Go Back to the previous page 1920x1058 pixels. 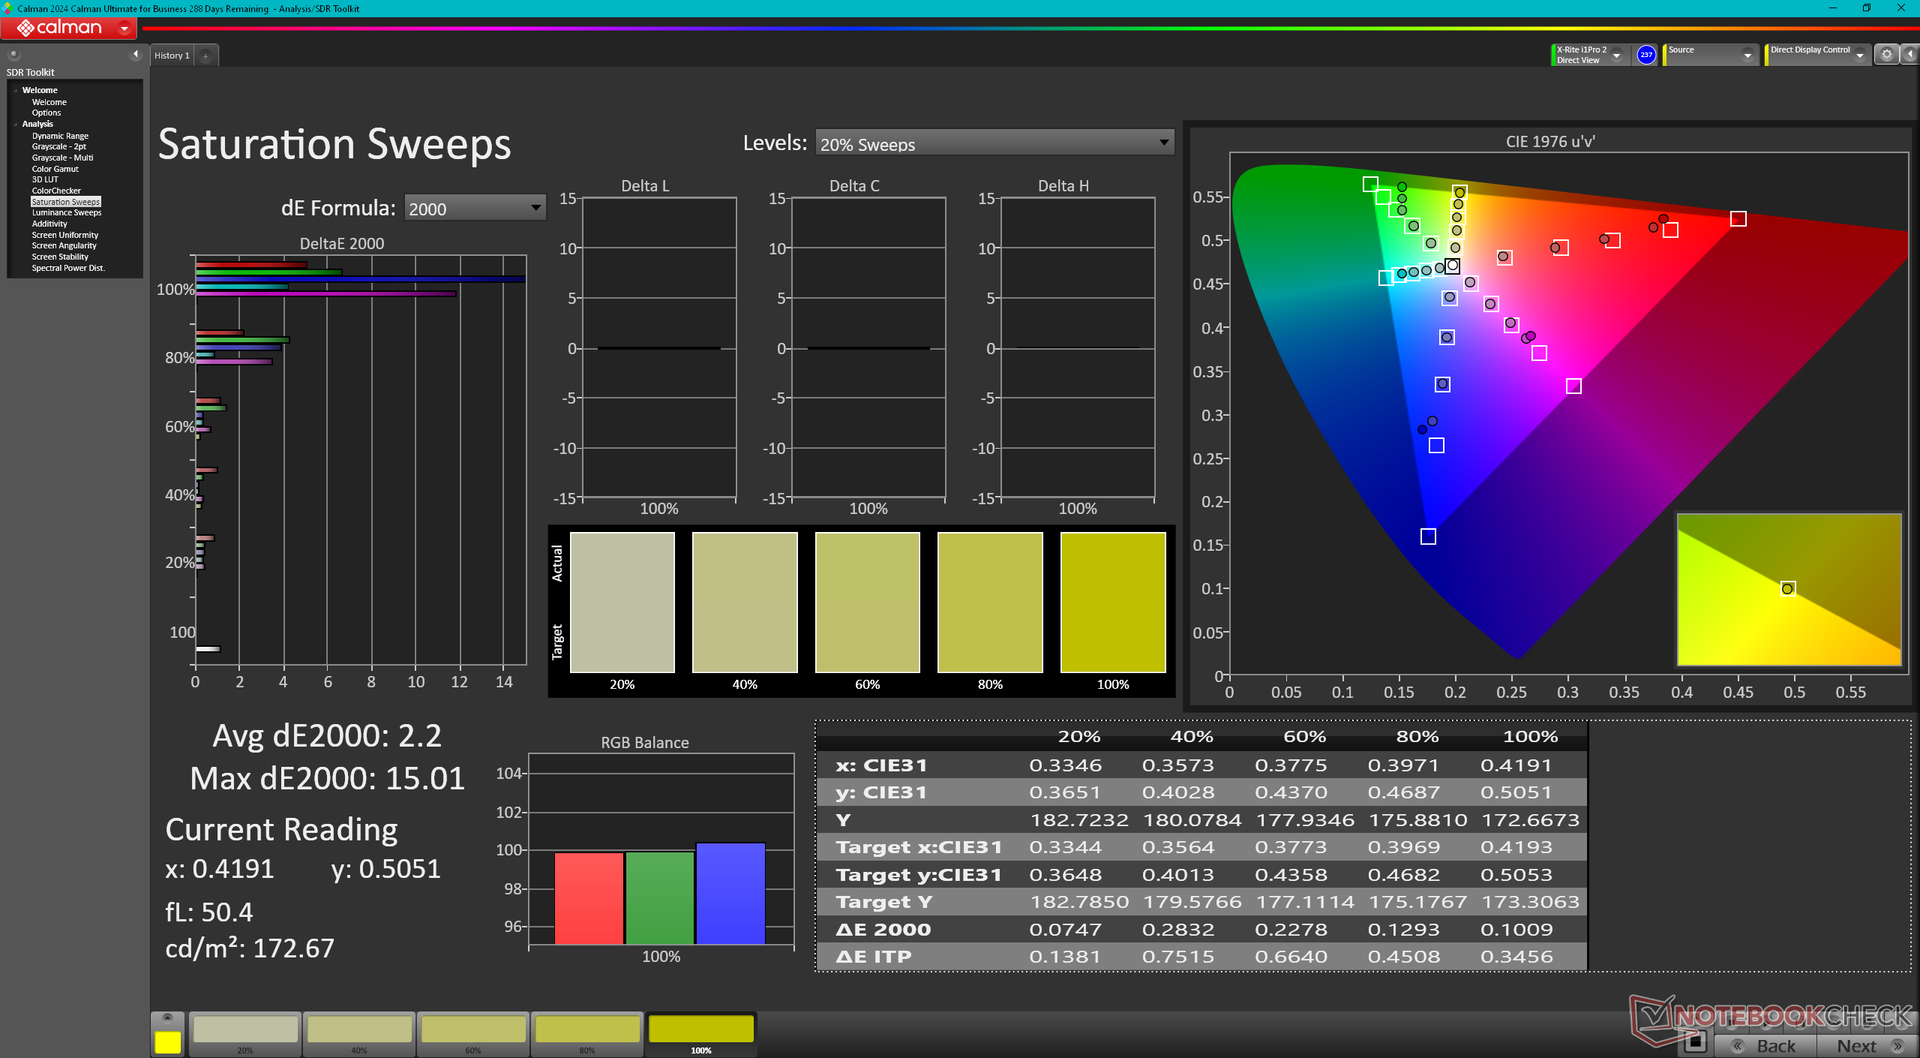1765,1045
